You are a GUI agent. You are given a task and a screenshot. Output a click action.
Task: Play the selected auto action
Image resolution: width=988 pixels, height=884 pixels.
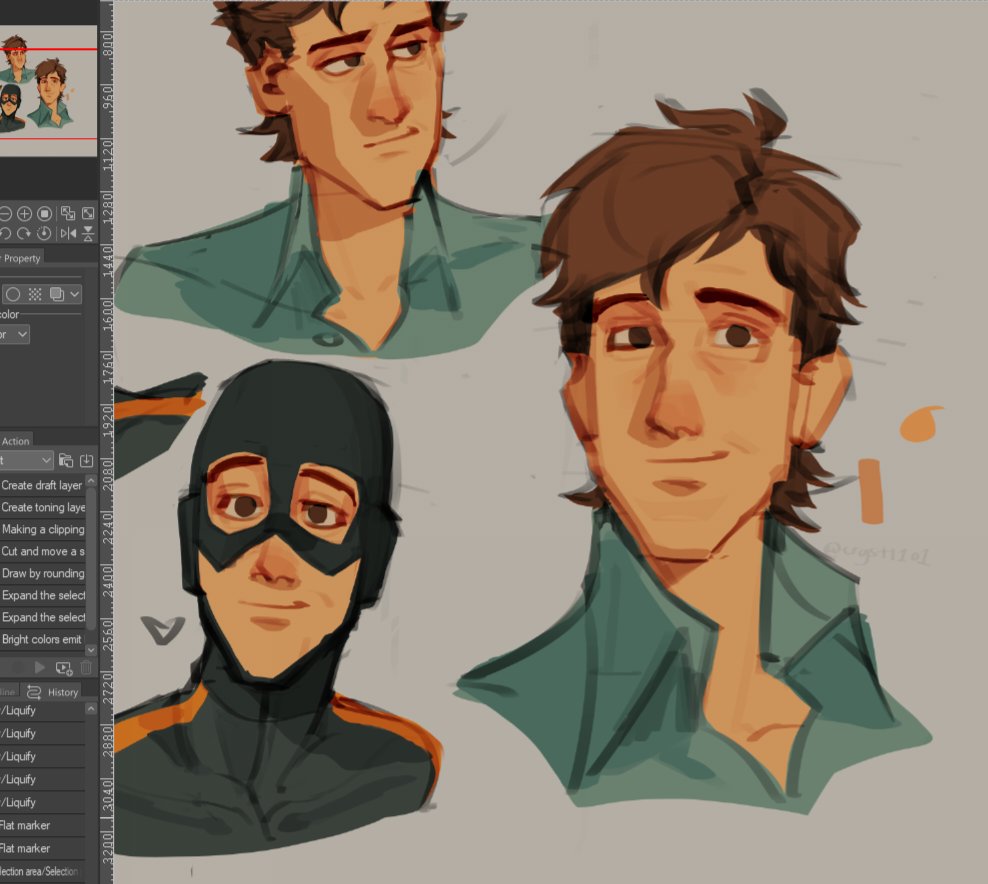[x=40, y=667]
